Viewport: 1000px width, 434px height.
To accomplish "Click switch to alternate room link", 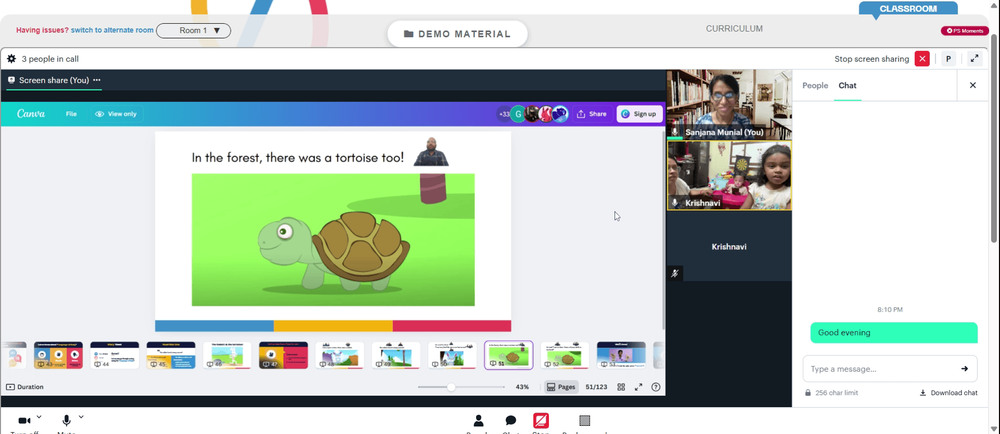I will (x=112, y=30).
